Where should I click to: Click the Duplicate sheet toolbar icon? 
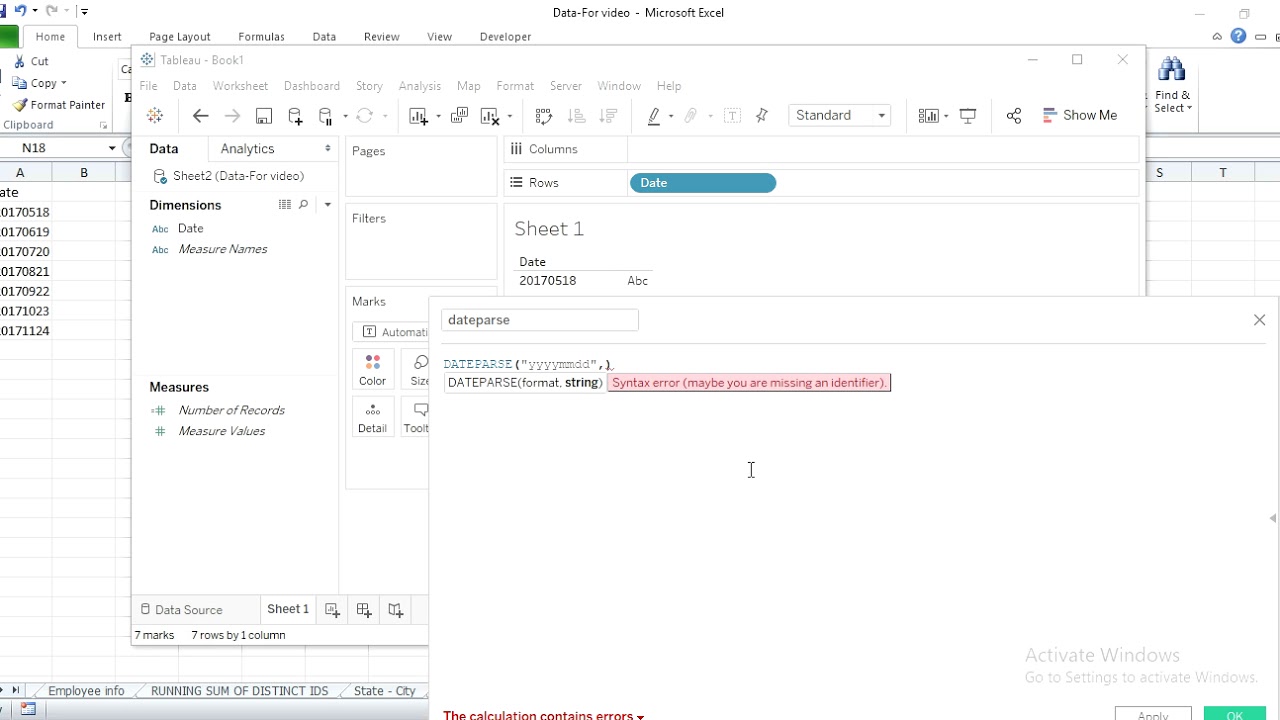459,116
